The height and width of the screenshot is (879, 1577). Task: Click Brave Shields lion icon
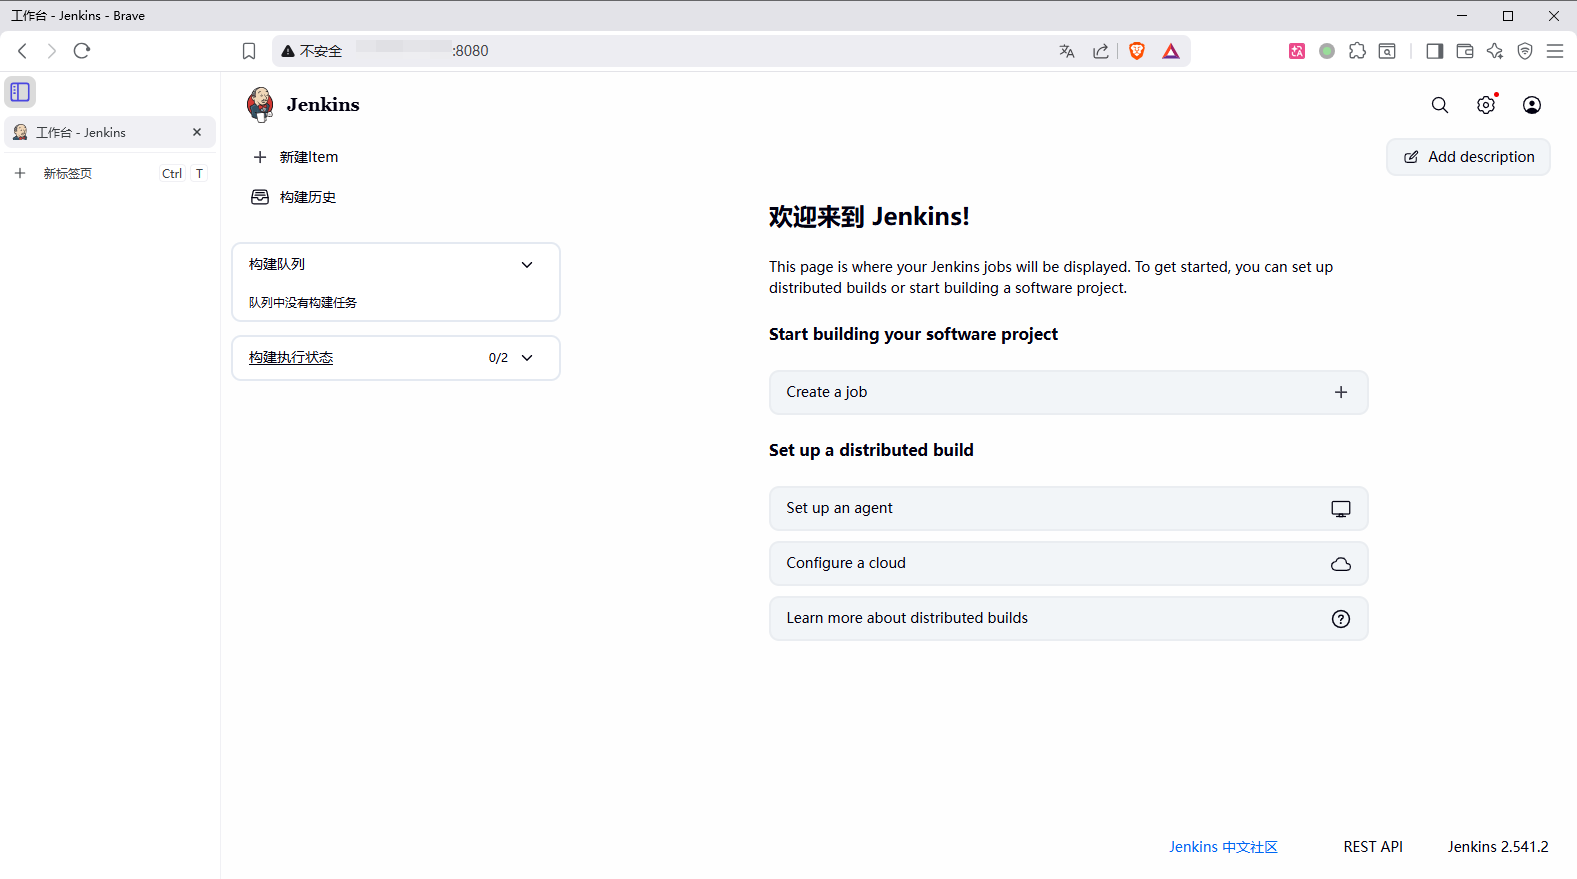pos(1136,51)
